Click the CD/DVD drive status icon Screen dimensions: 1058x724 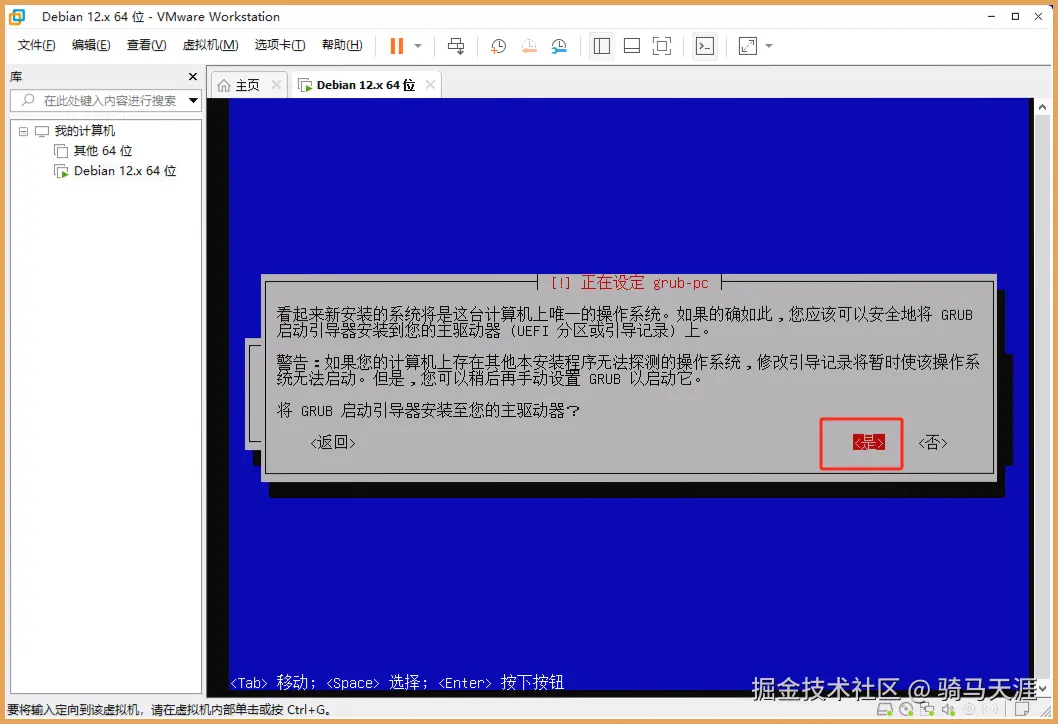(x=906, y=709)
